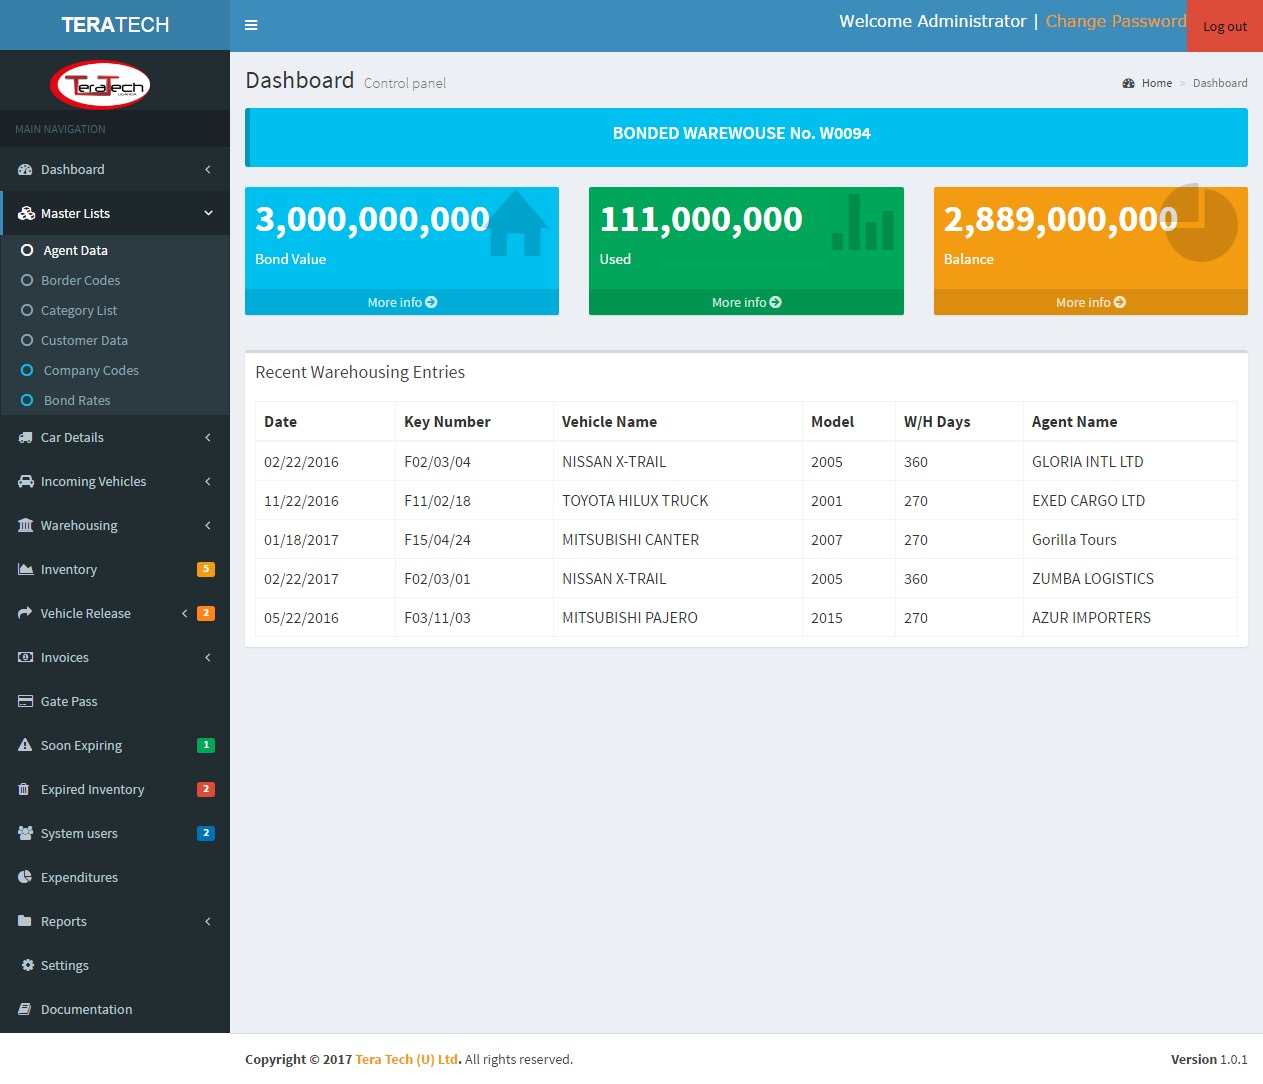Open More info on Bond Value card
Viewport: 1263px width, 1084px height.
click(401, 302)
